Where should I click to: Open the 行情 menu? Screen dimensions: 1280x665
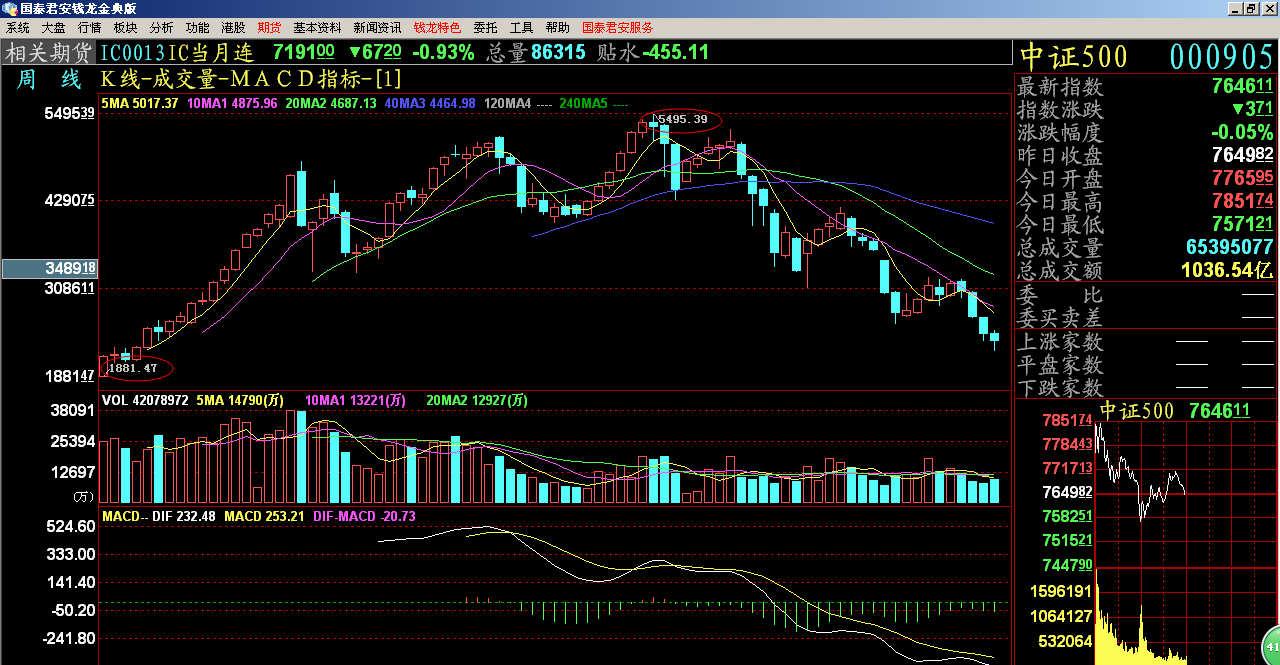pyautogui.click(x=89, y=28)
